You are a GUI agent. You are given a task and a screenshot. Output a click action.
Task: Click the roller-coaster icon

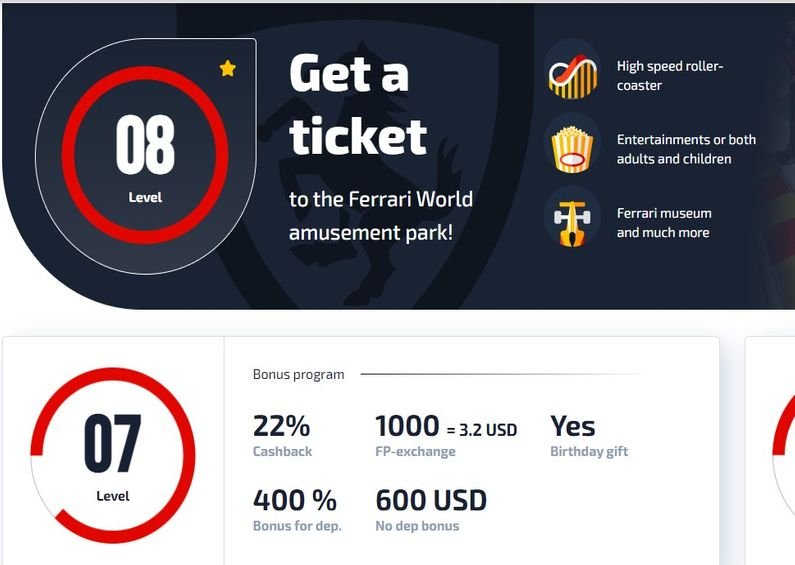click(572, 76)
